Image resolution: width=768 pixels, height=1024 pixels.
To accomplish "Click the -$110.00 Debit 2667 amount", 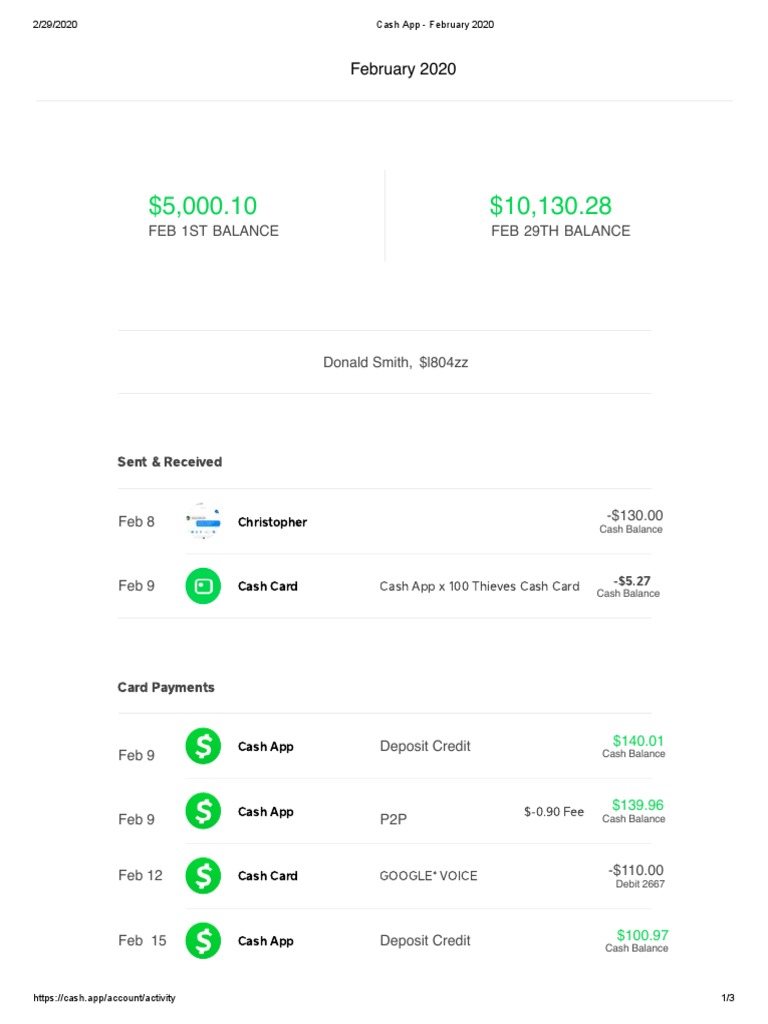I will pos(635,870).
